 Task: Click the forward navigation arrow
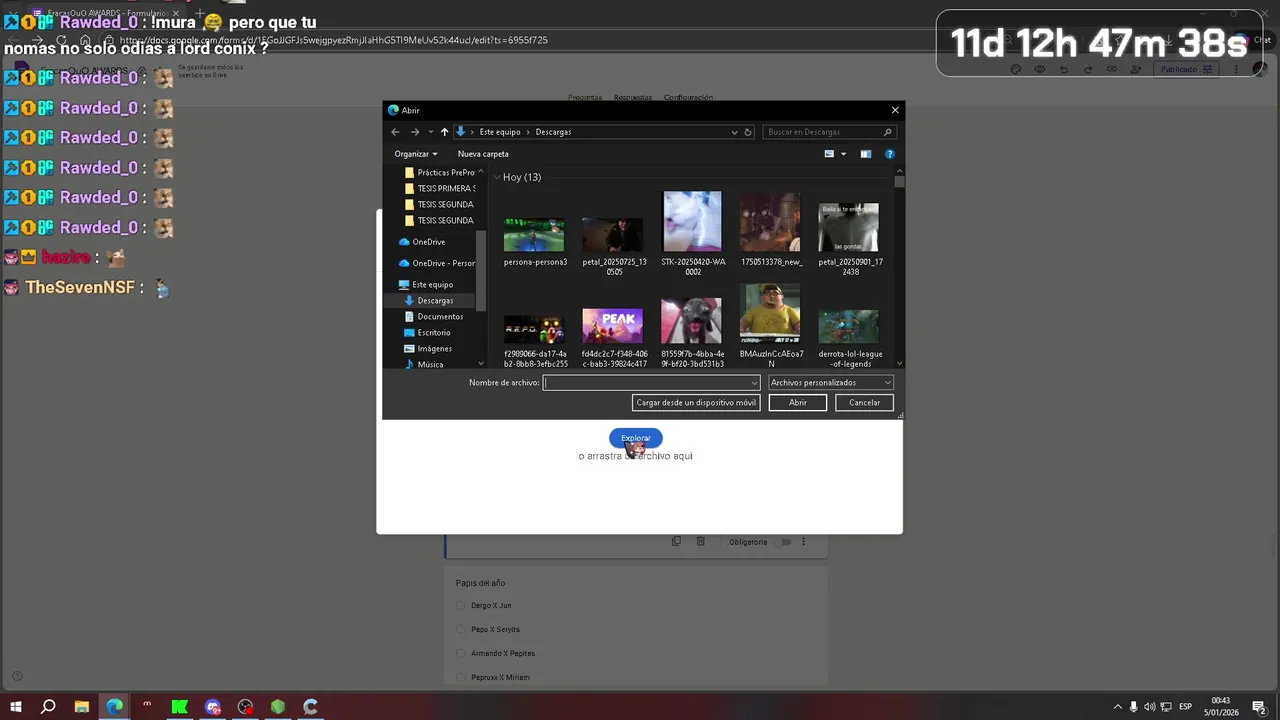415,132
